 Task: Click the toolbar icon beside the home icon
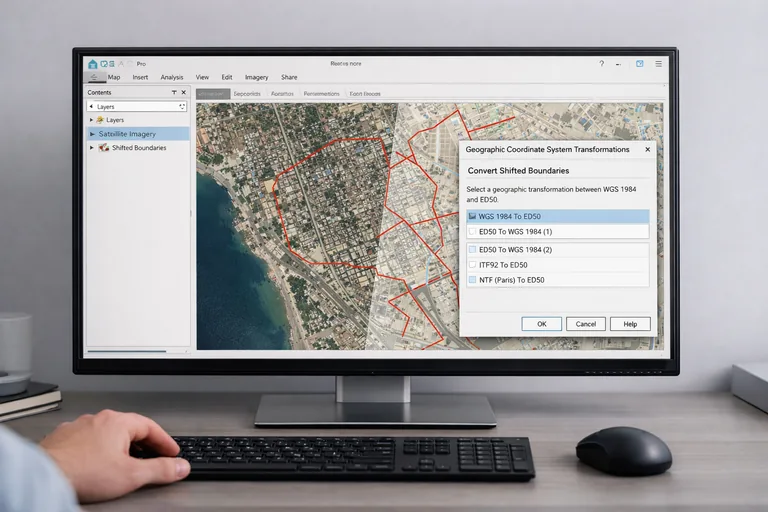click(x=104, y=64)
